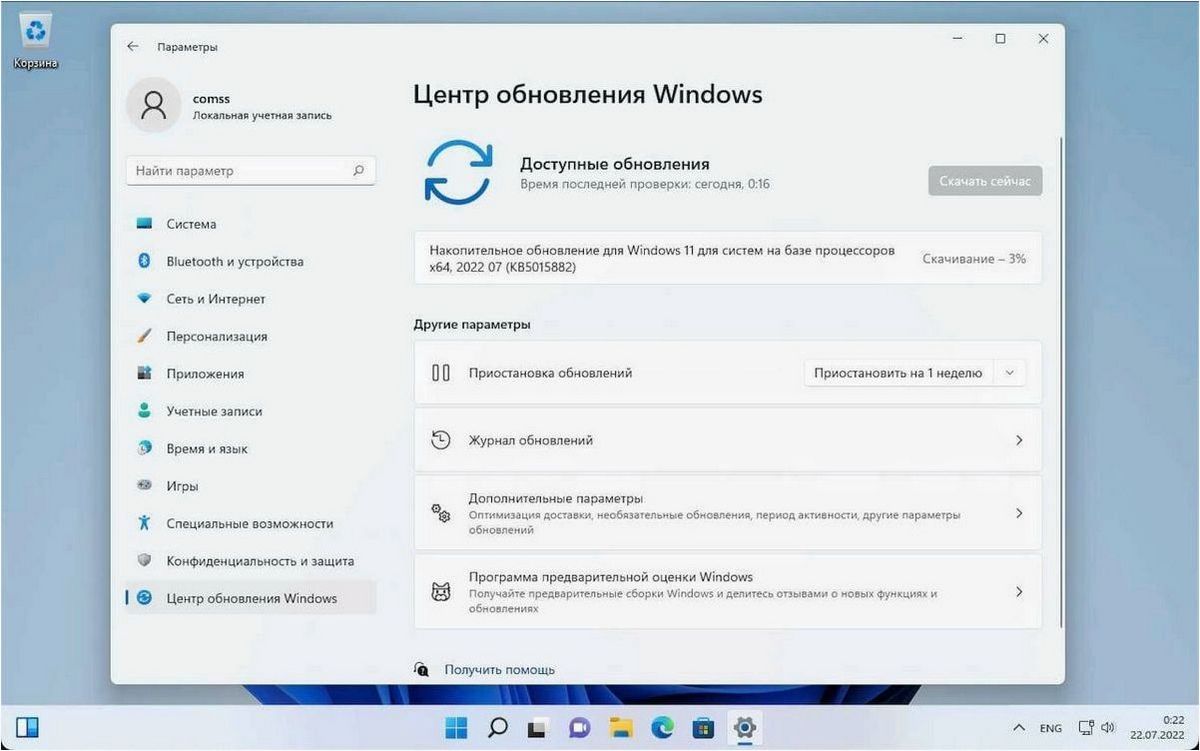Click the comss user avatar icon

click(154, 106)
